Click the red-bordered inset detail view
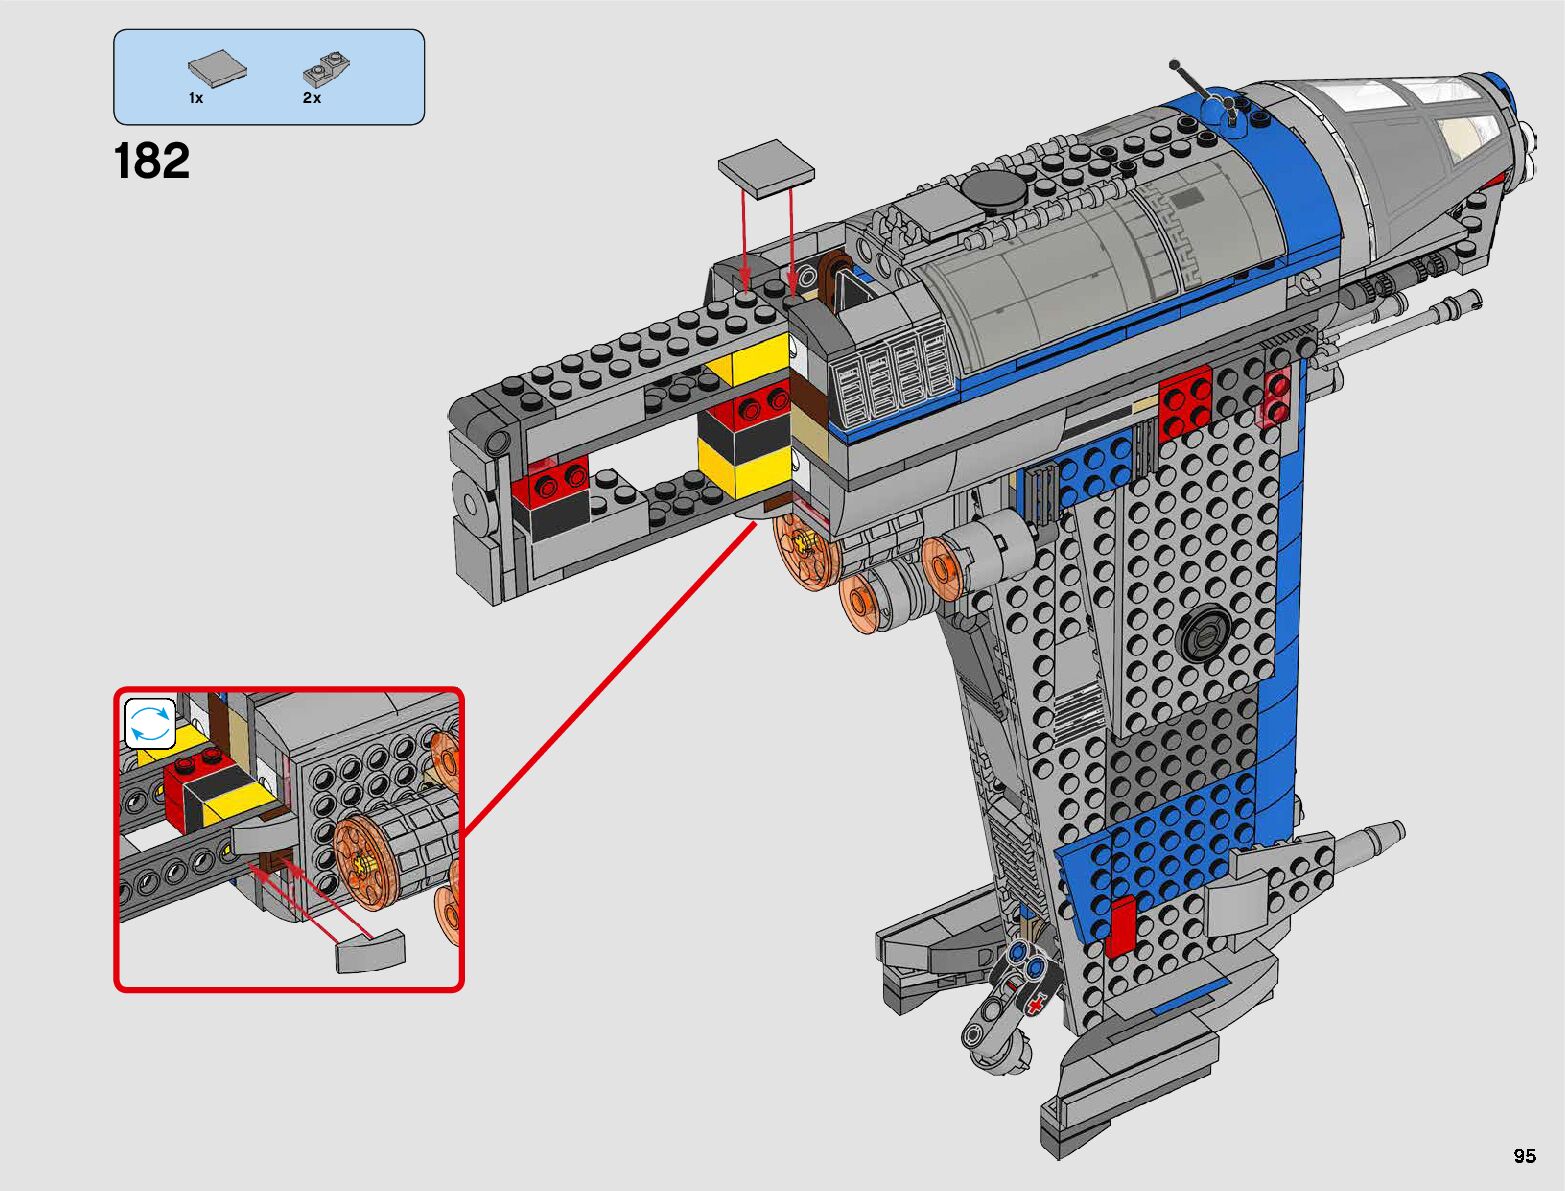This screenshot has height=1191, width=1565. (289, 839)
